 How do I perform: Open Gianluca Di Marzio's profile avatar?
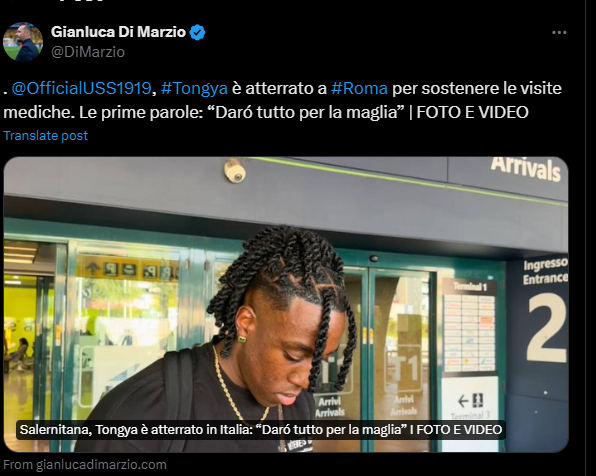click(x=22, y=42)
